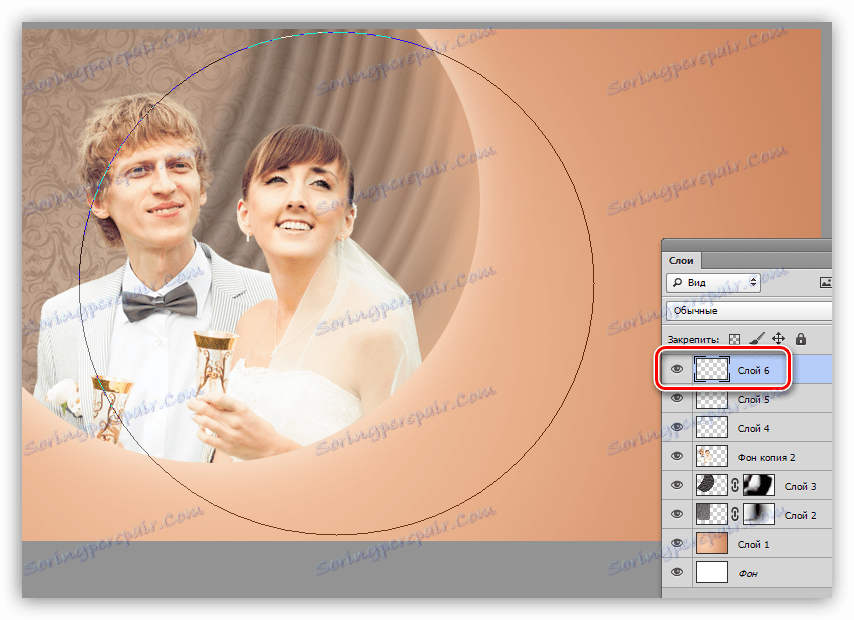Screen dimensions: 854x620
Task: Select Слой 1 gradient layer thumbnail
Action: coord(711,544)
